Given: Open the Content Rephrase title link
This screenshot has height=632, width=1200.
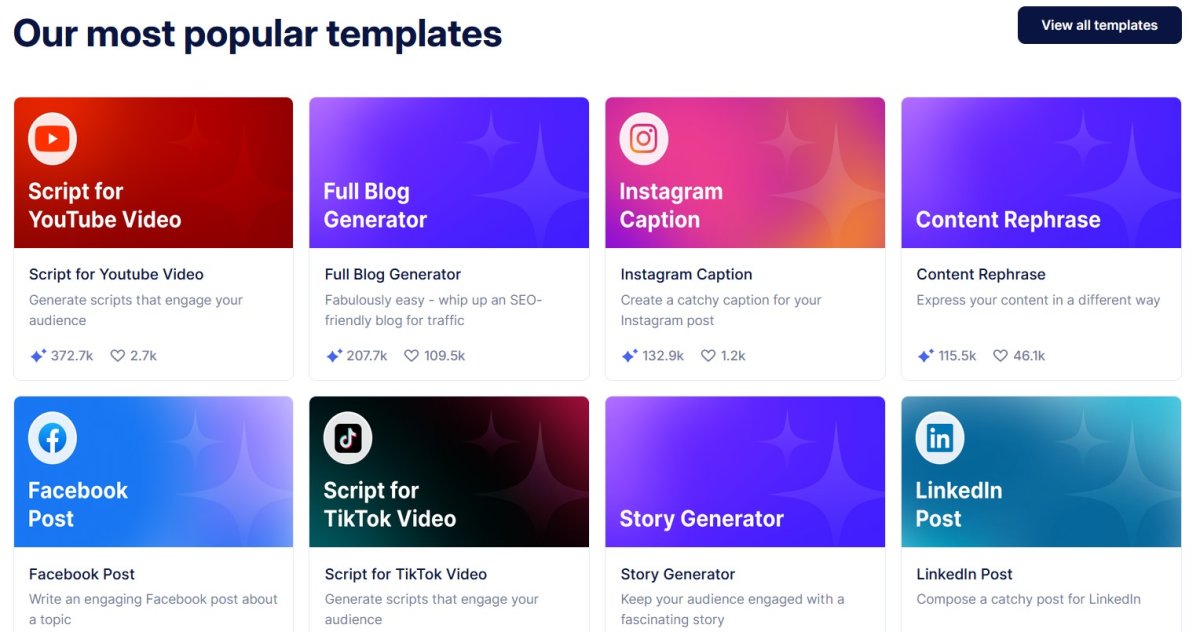Looking at the screenshot, I should coord(981,274).
